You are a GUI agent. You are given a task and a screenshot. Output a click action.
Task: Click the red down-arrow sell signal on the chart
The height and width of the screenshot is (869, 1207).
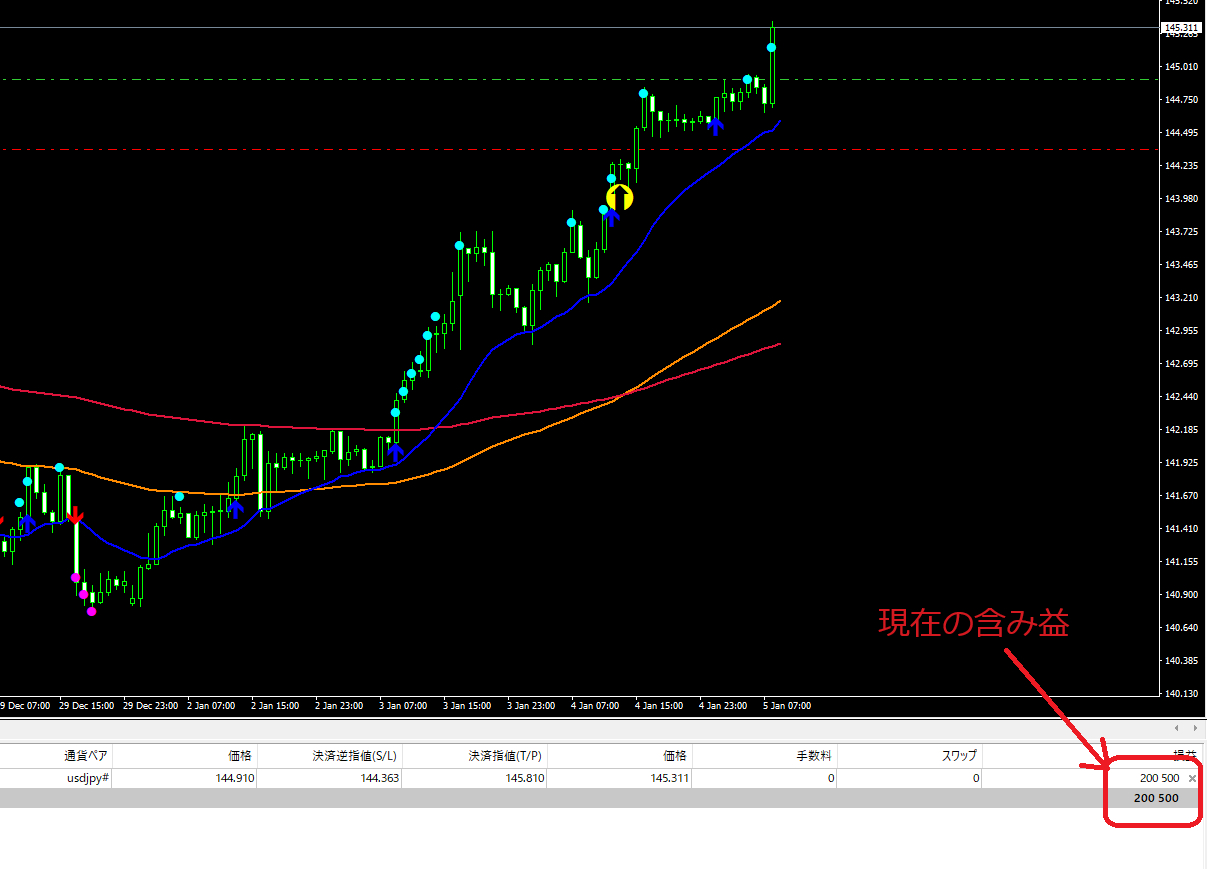point(76,514)
